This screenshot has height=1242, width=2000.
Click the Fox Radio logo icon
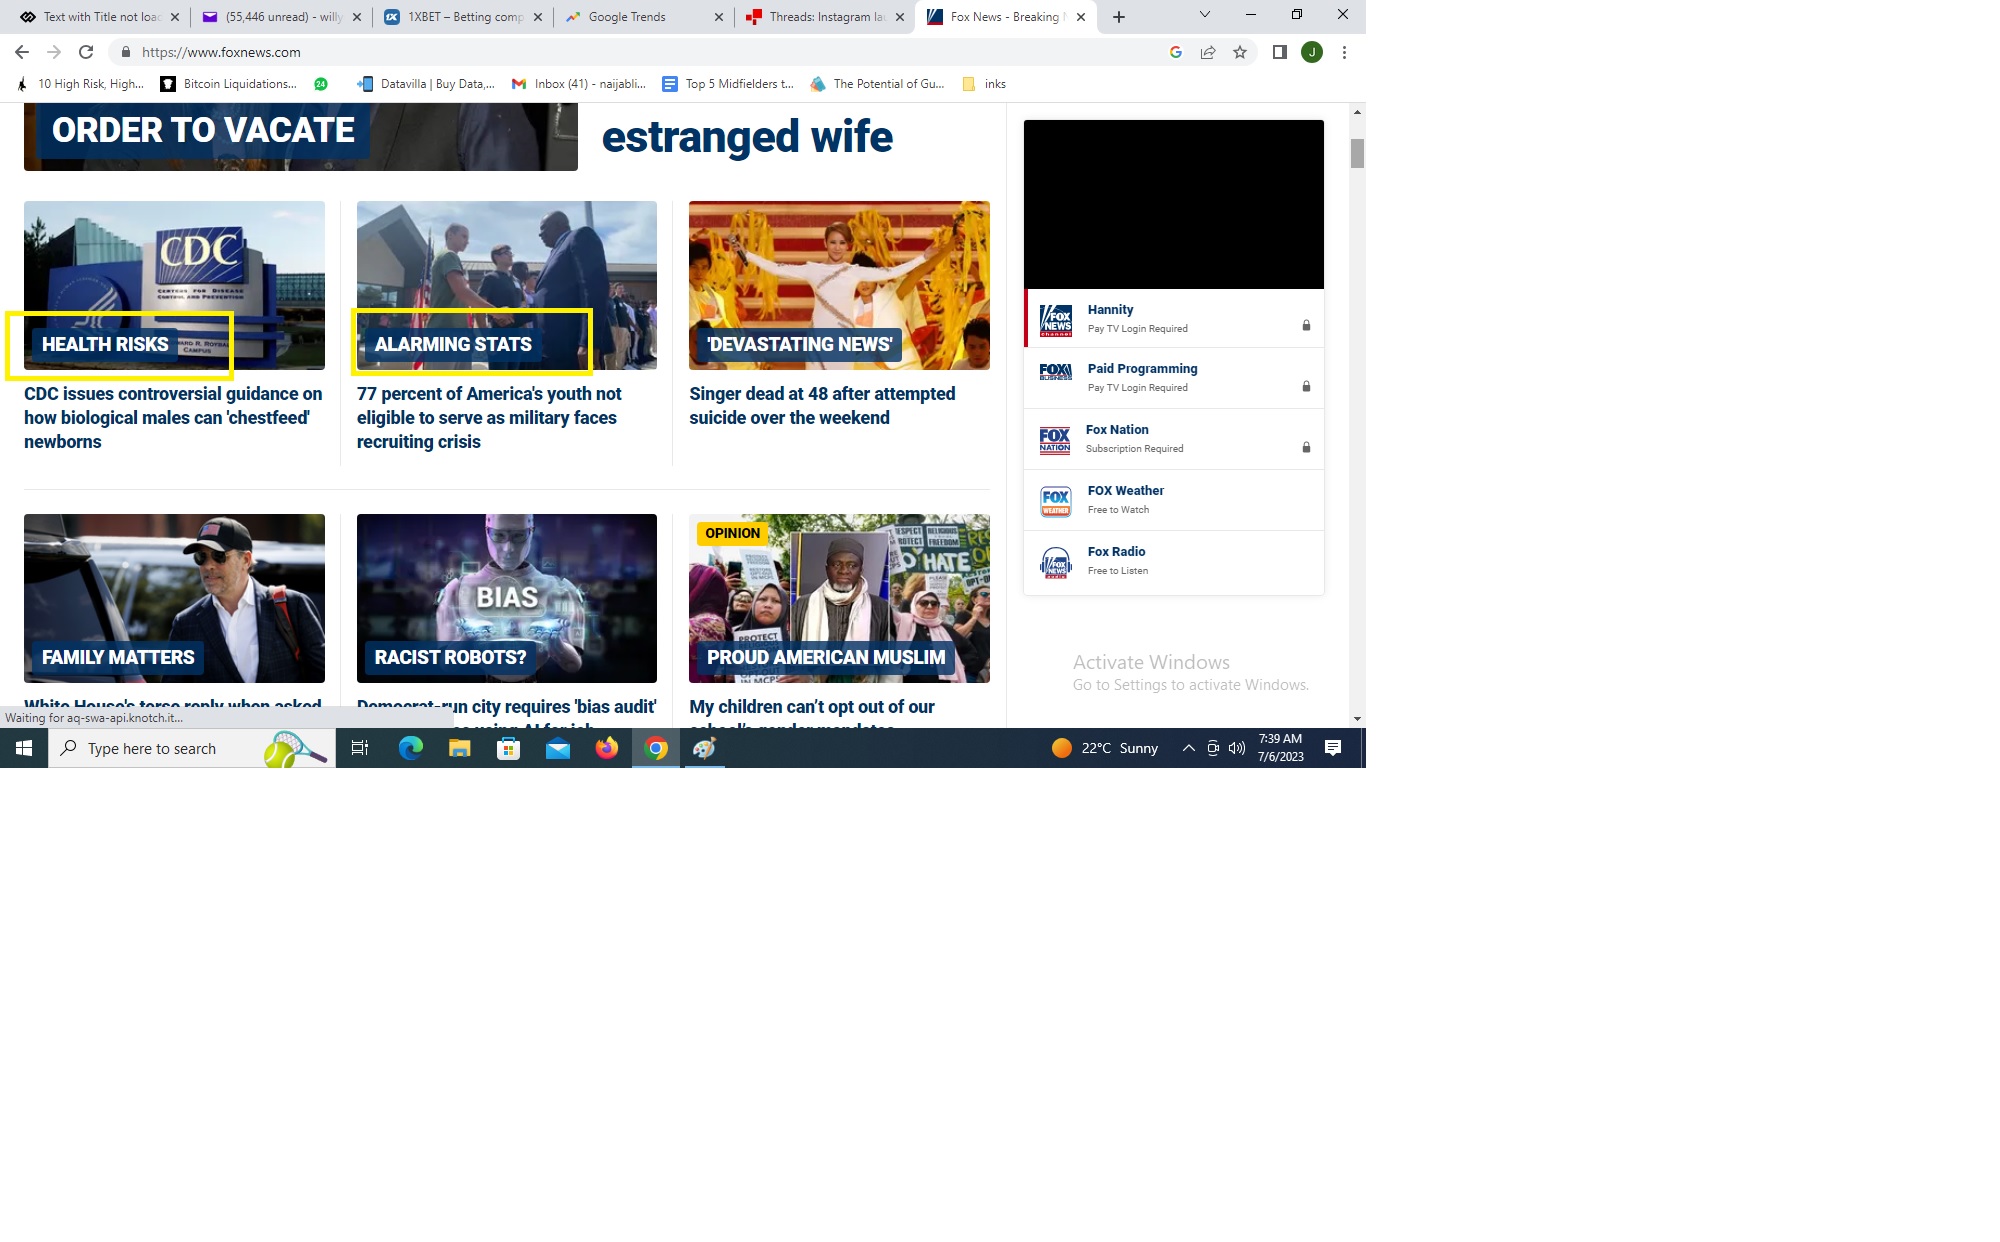tap(1056, 563)
